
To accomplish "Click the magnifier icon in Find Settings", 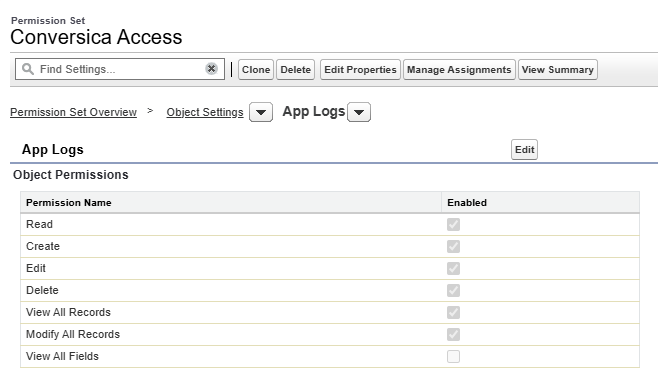I will tap(28, 69).
